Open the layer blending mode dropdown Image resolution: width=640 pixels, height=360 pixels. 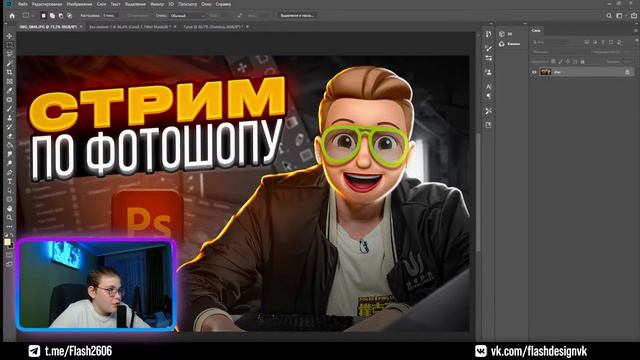tap(560, 52)
